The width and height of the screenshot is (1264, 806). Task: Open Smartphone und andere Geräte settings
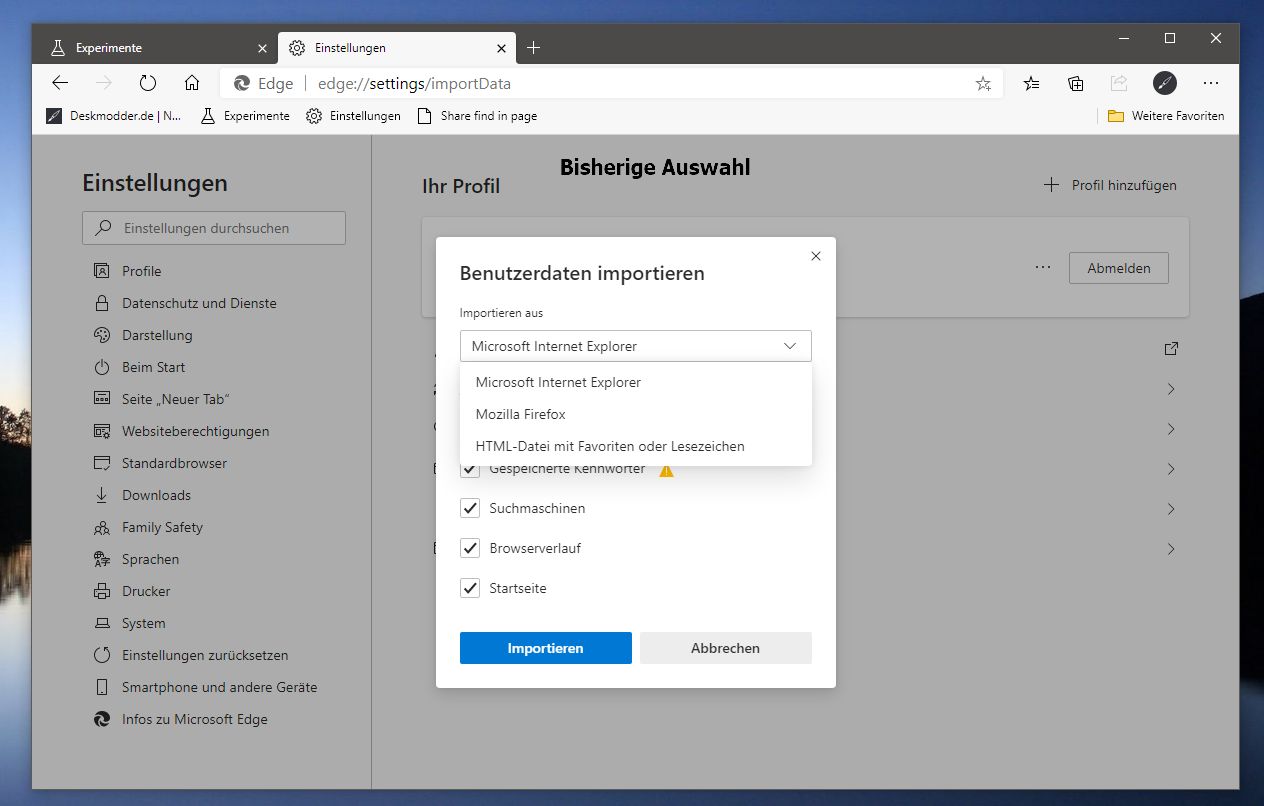tap(219, 687)
